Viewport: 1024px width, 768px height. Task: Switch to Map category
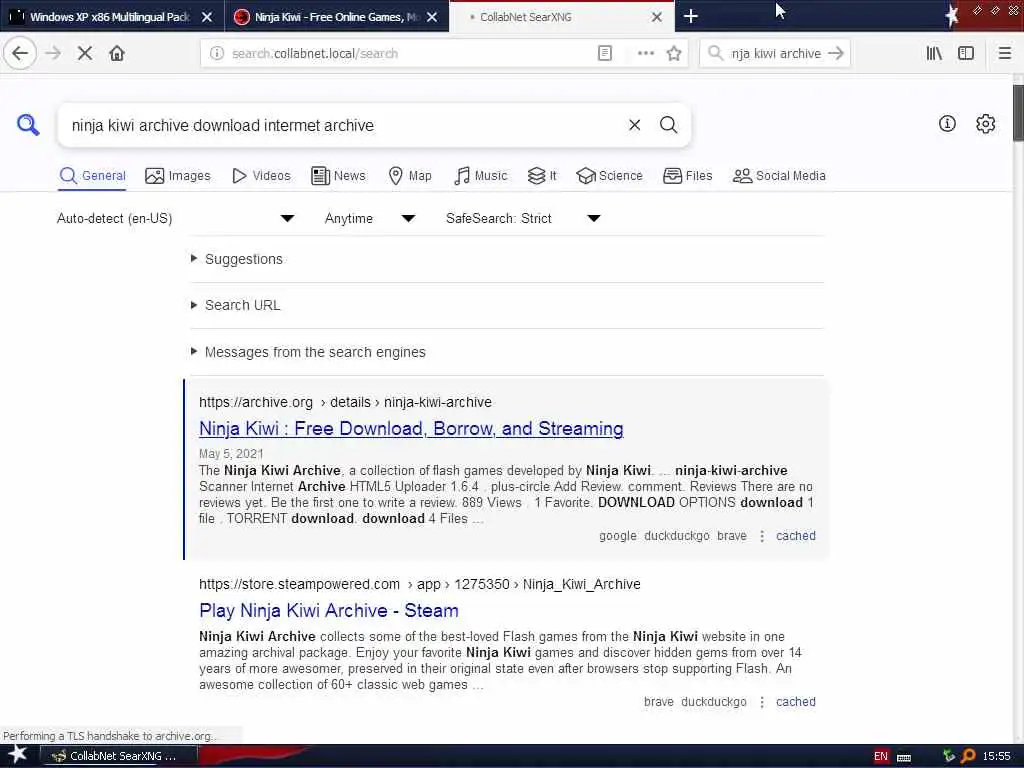tap(410, 176)
